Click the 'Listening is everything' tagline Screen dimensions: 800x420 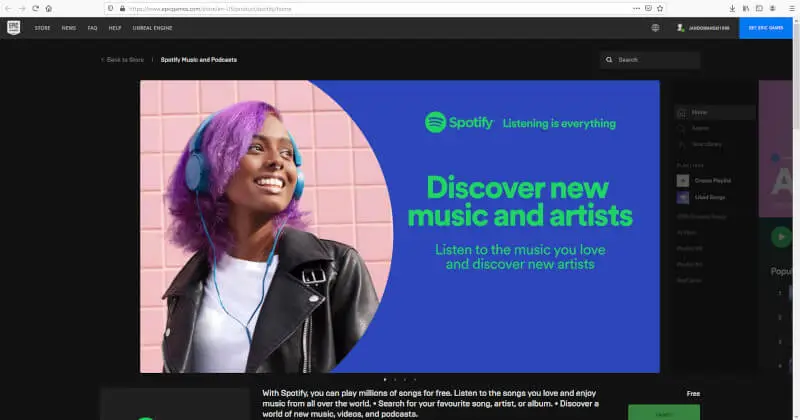pyautogui.click(x=559, y=123)
